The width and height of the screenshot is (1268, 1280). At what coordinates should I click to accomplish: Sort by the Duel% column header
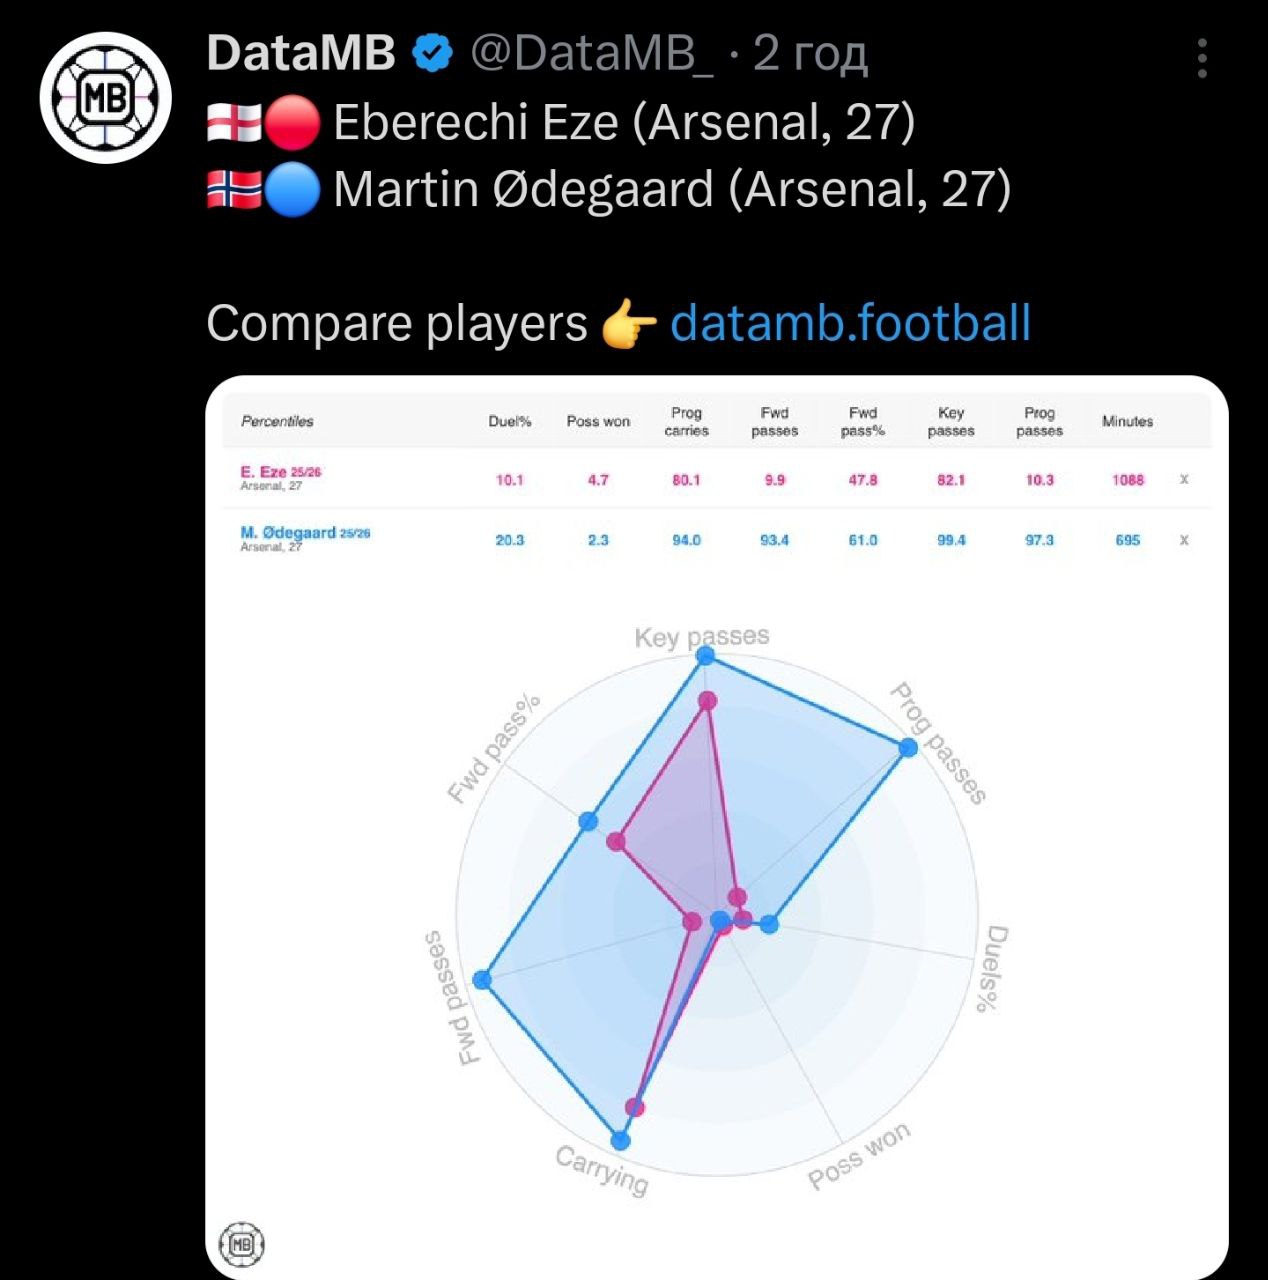pyautogui.click(x=509, y=422)
